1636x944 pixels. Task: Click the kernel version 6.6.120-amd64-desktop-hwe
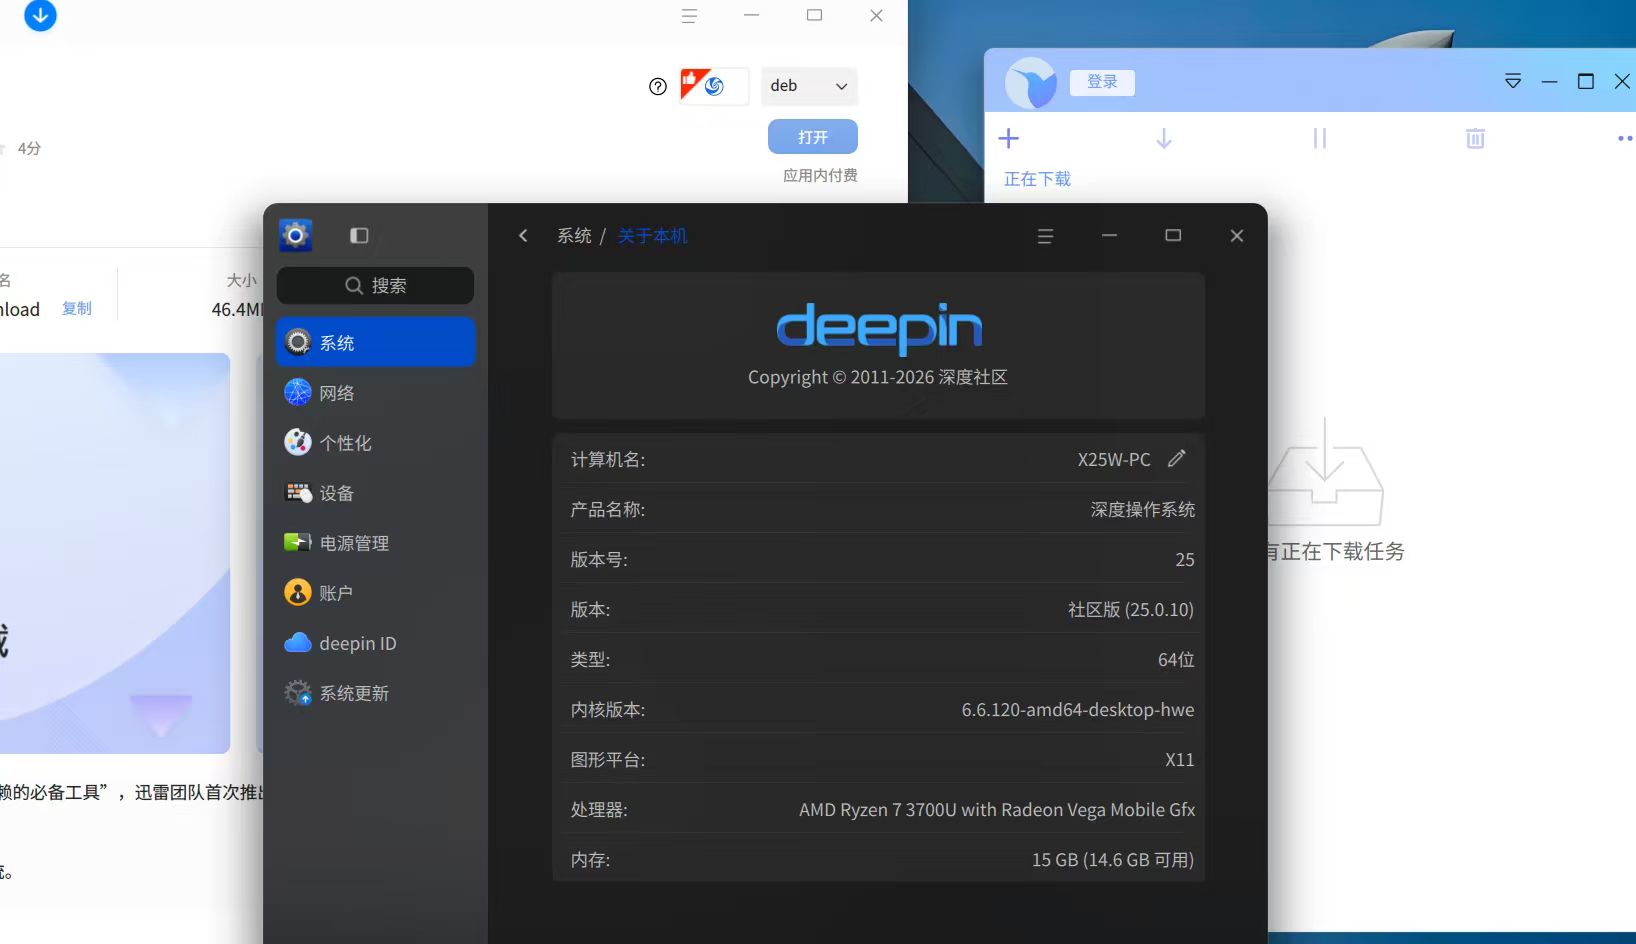1078,709
